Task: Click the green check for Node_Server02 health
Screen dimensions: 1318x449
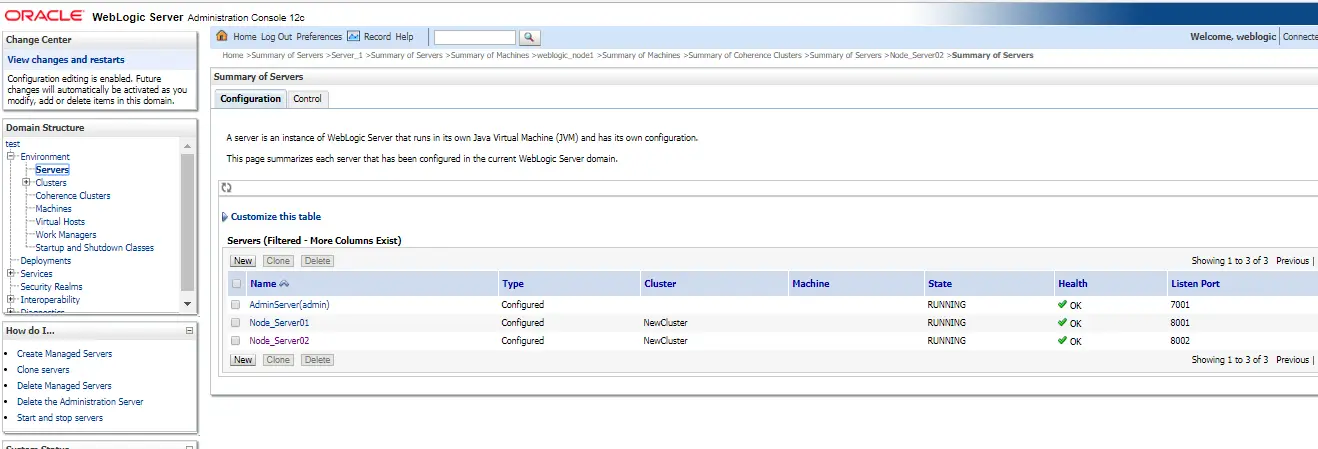Action: [1062, 340]
